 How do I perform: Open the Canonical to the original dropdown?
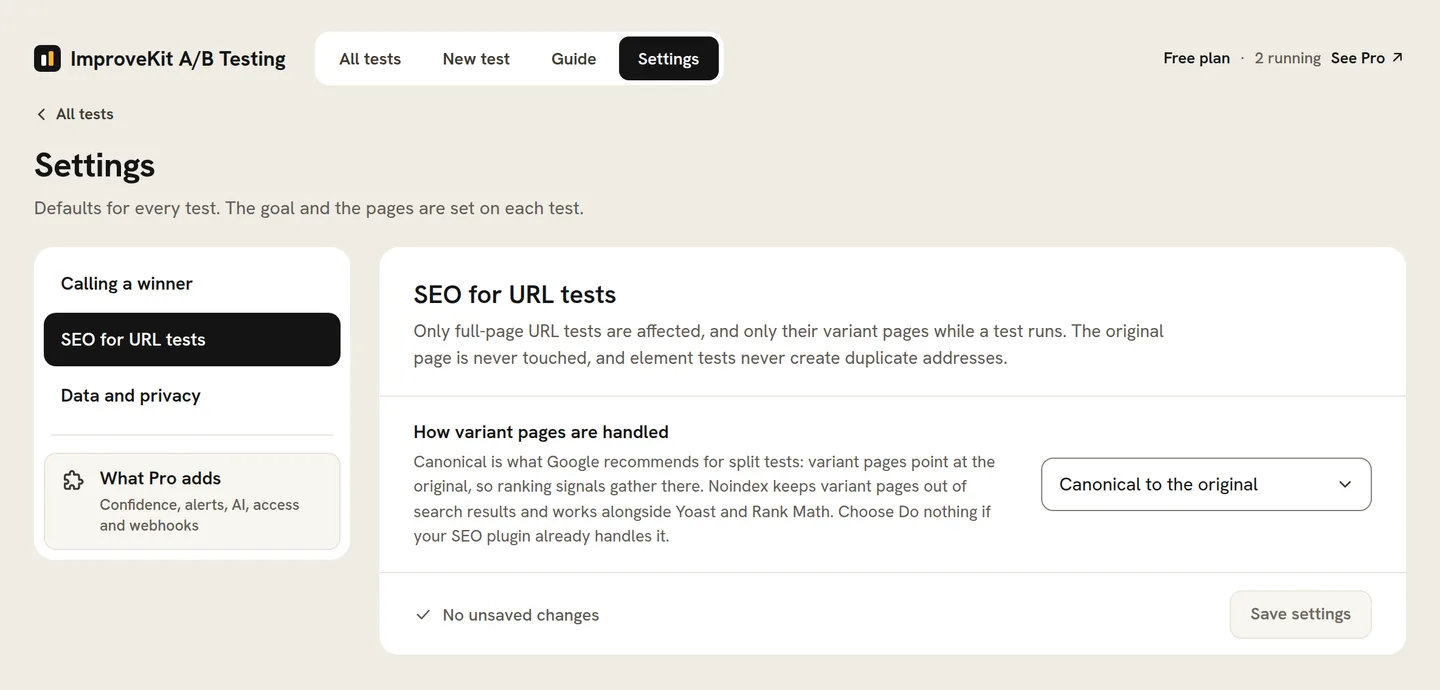1206,484
